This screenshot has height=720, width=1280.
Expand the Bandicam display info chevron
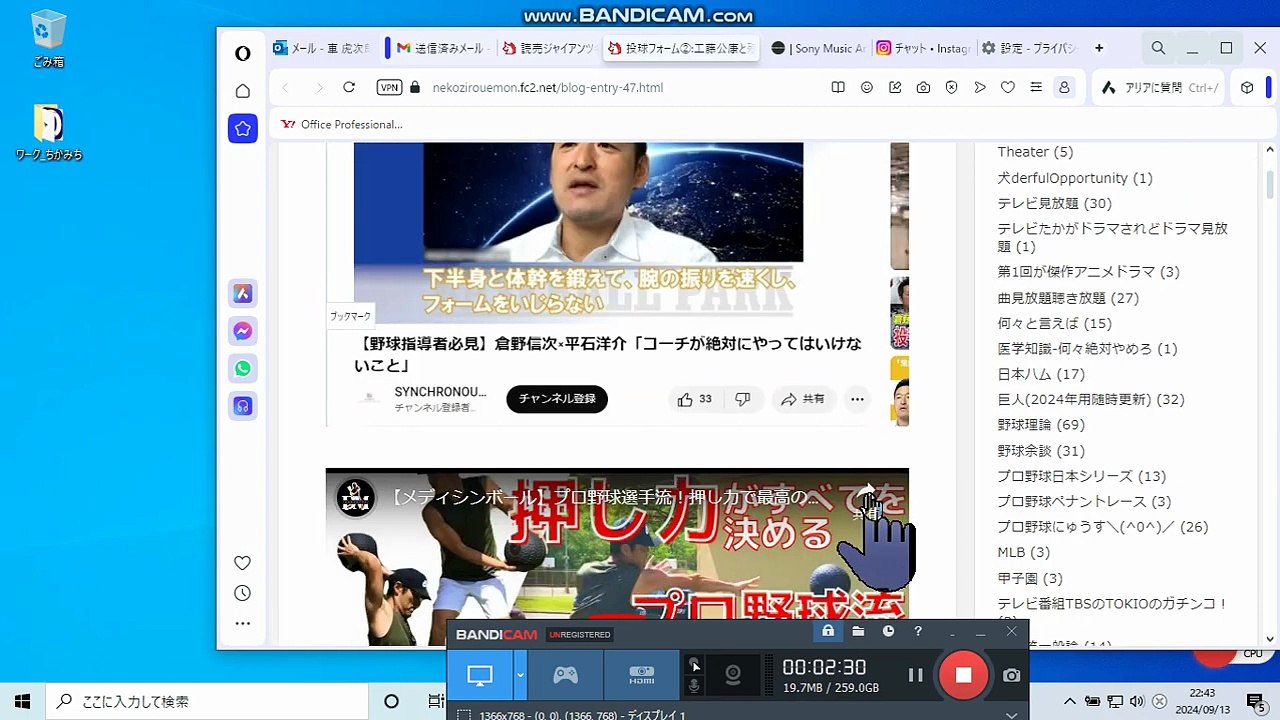click(x=1011, y=715)
